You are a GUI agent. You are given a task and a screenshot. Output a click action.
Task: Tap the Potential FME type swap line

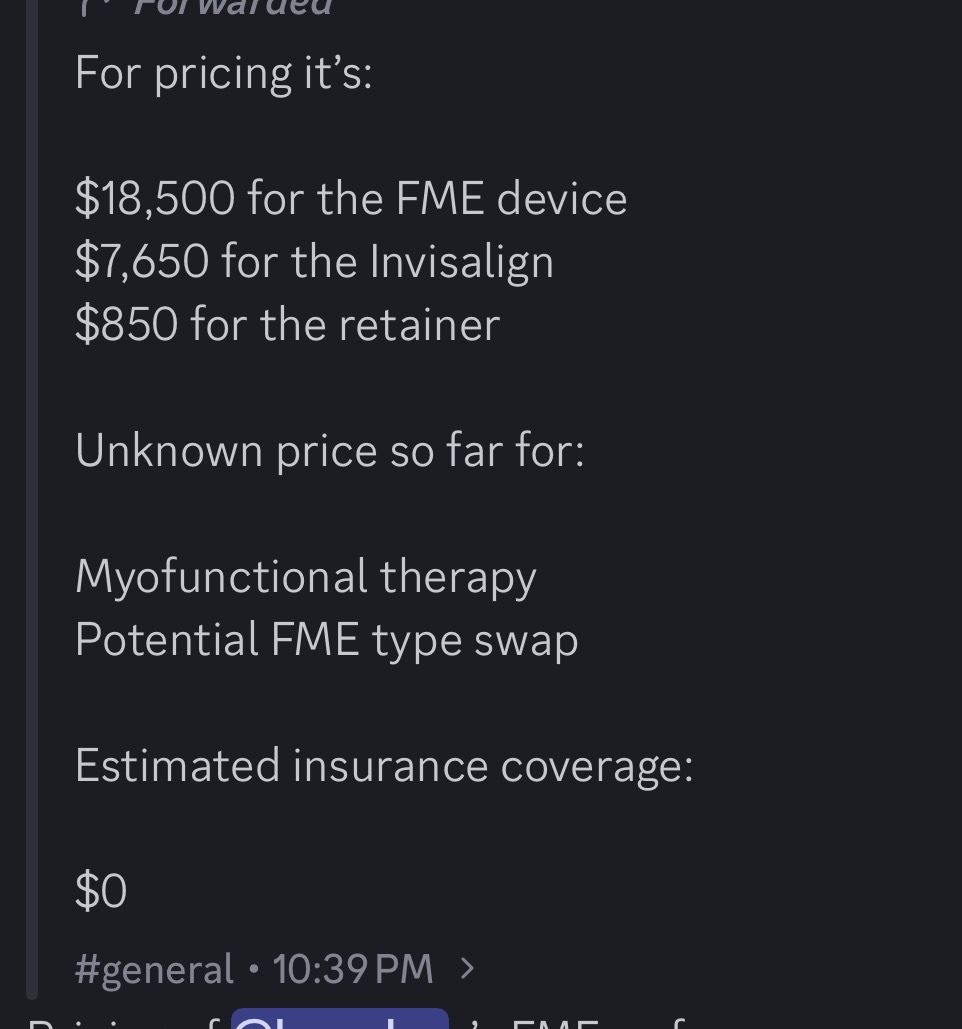click(x=326, y=639)
